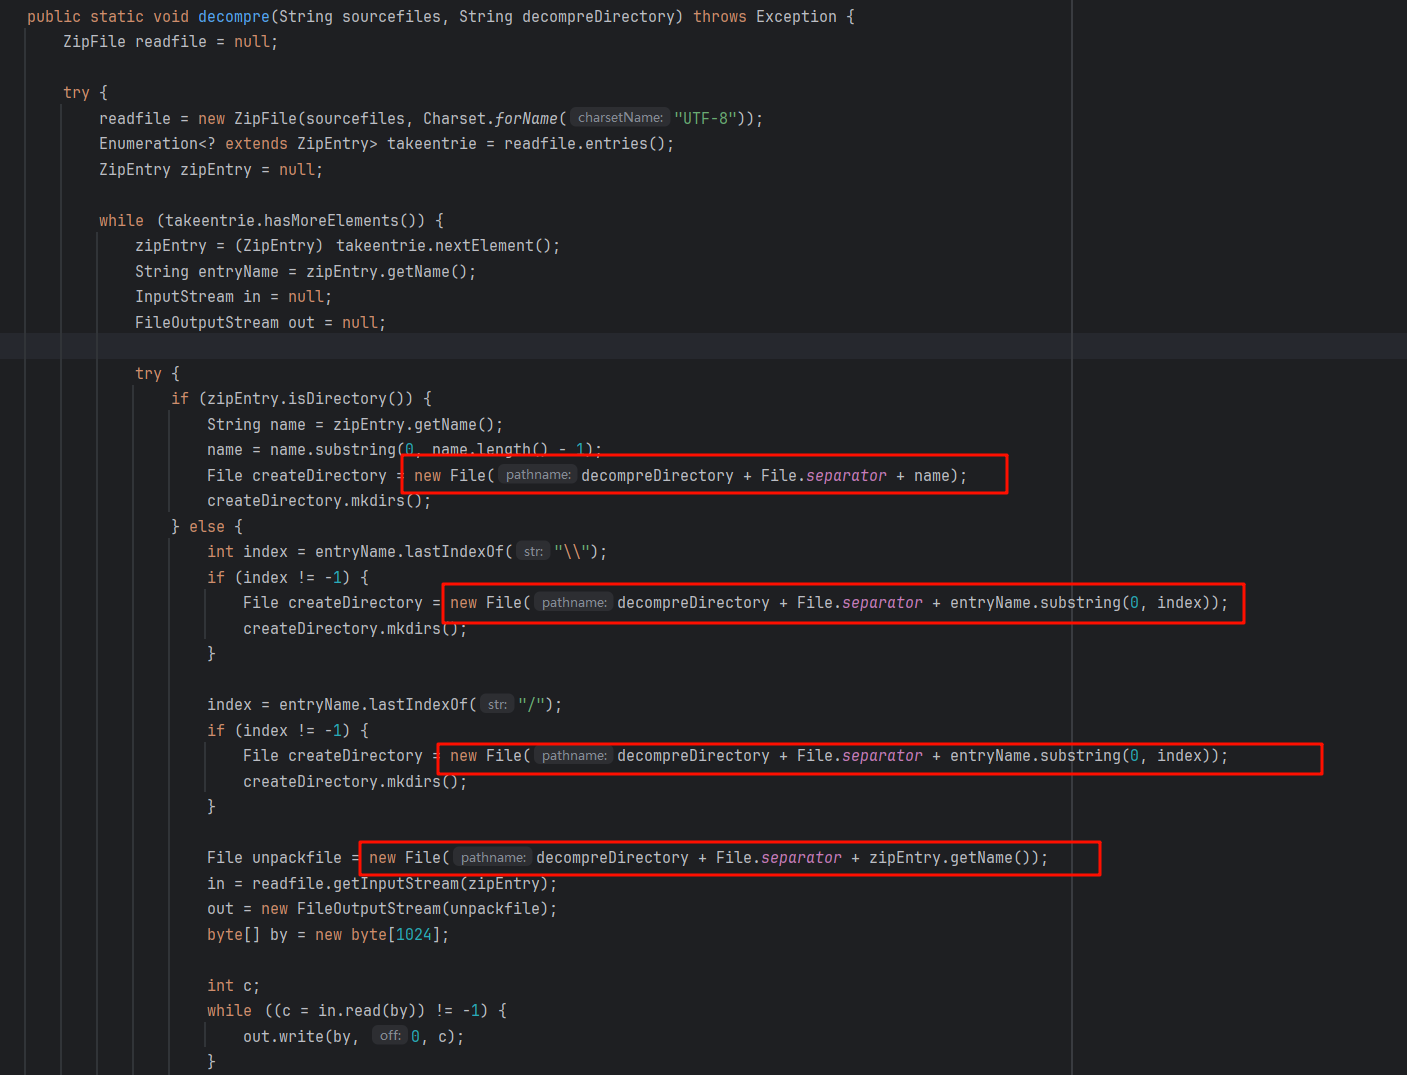Place cursor on the decompre method name
This screenshot has width=1407, height=1075.
(234, 17)
